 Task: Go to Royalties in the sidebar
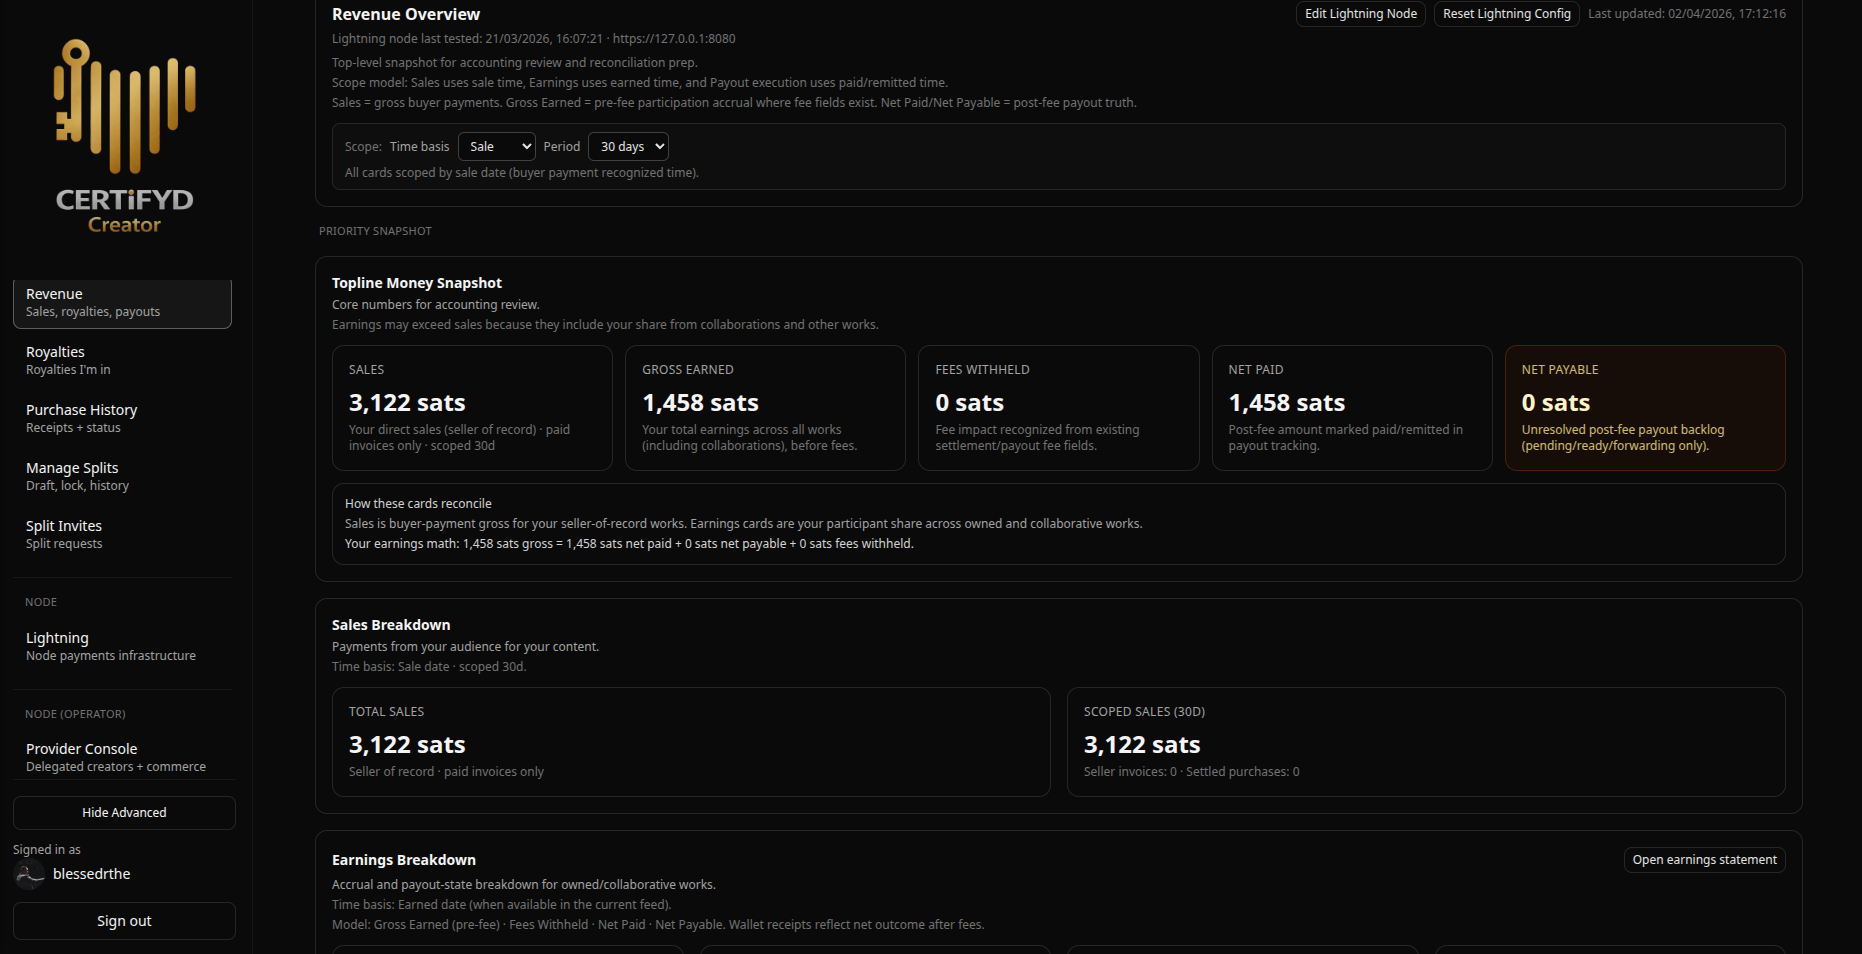(122, 361)
